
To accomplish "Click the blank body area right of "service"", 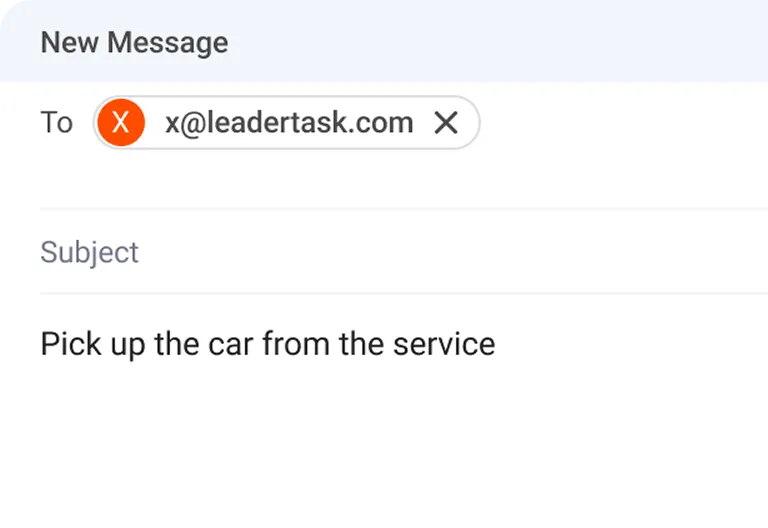I will click(630, 344).
